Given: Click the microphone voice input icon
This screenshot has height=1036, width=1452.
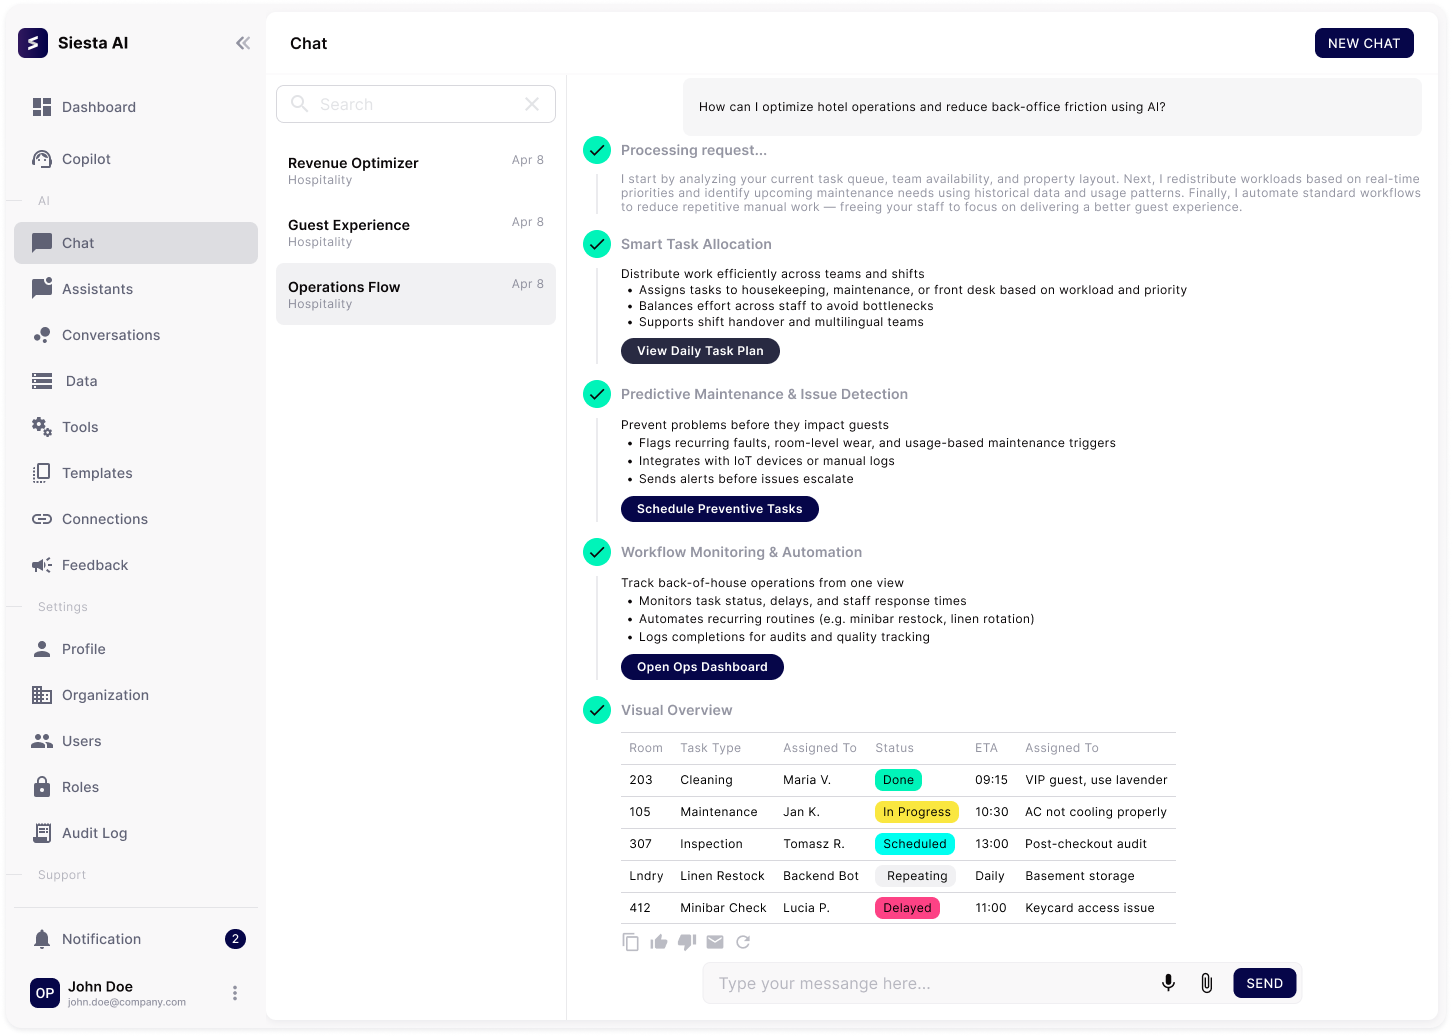Looking at the screenshot, I should [x=1168, y=983].
